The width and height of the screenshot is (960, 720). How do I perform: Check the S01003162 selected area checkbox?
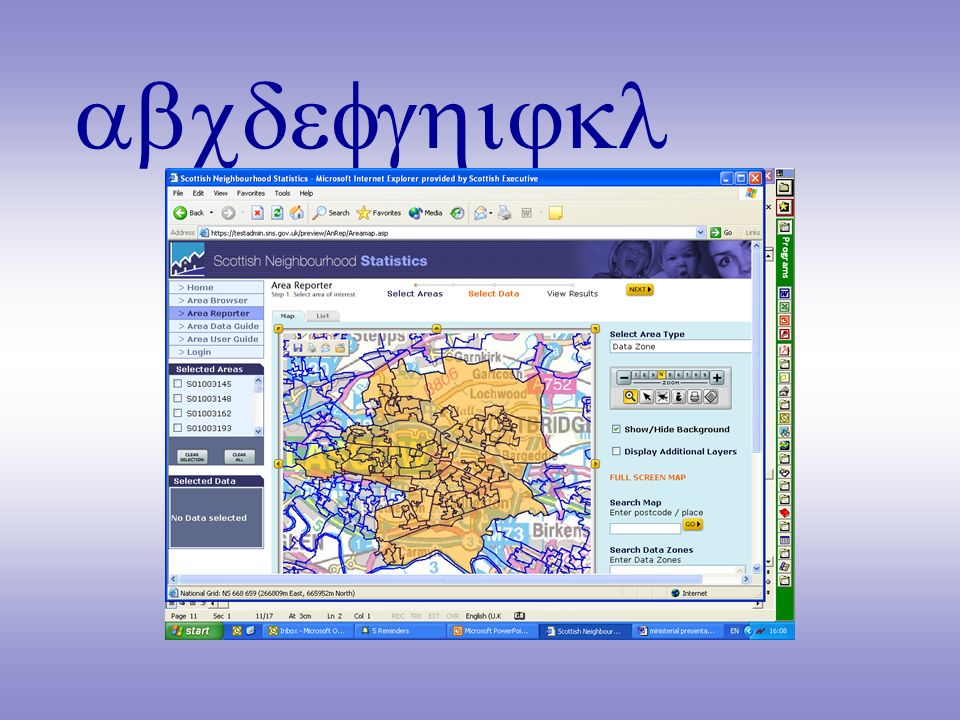(178, 413)
